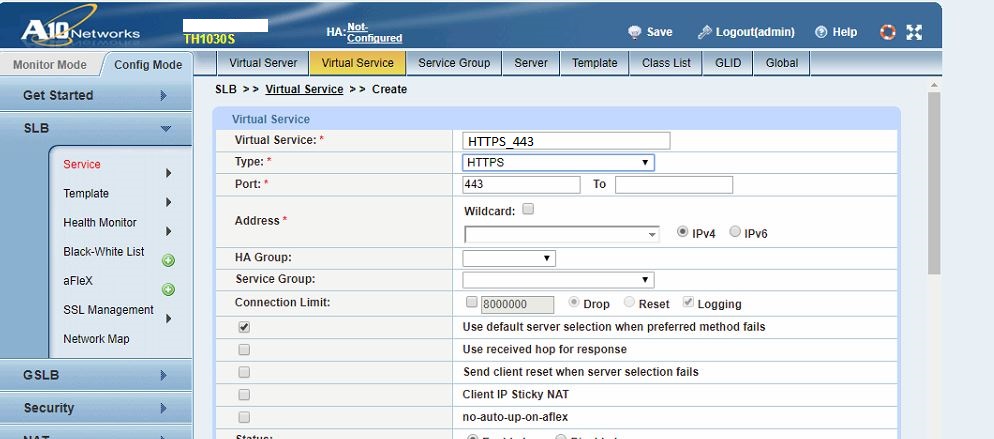This screenshot has height=439, width=994.
Task: Select the IPv6 radio button
Action: point(735,232)
